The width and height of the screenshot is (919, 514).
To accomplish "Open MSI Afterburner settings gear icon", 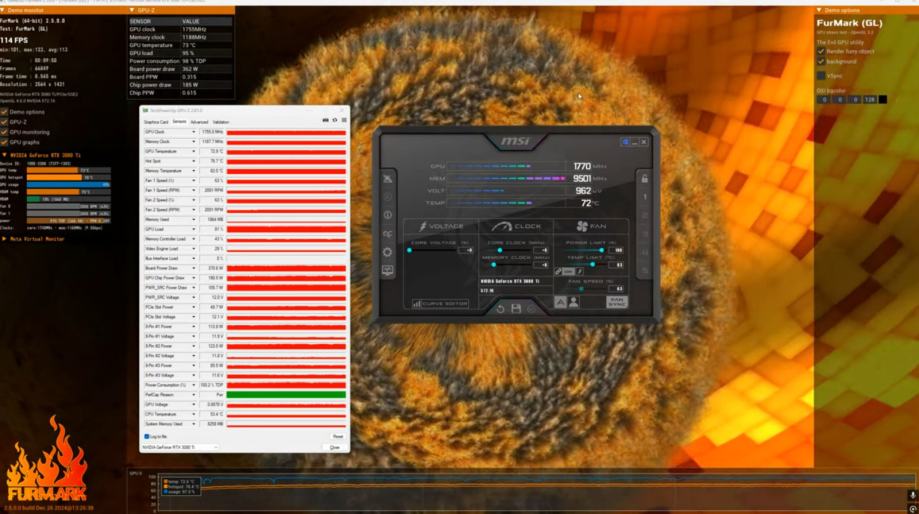I will pyautogui.click(x=387, y=252).
